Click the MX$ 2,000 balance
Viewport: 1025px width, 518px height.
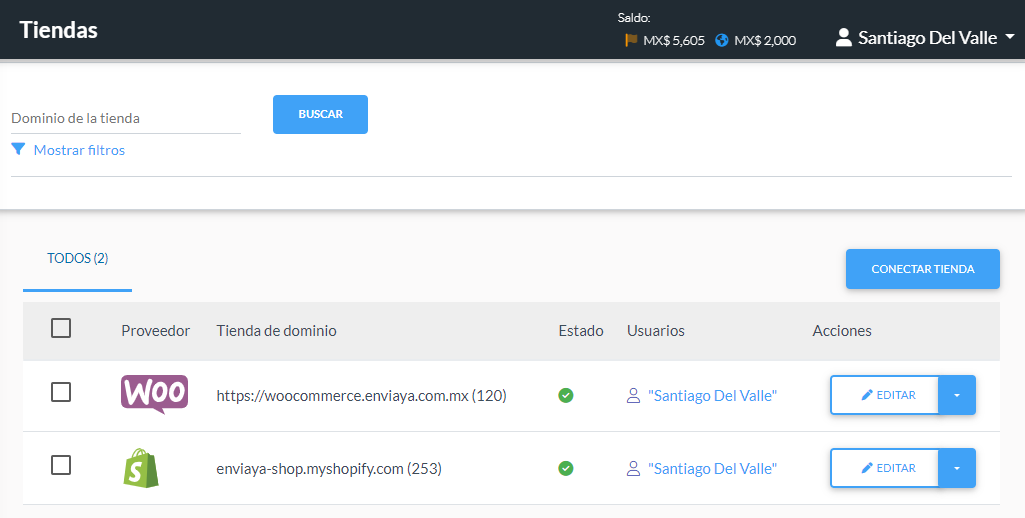pyautogui.click(x=765, y=41)
